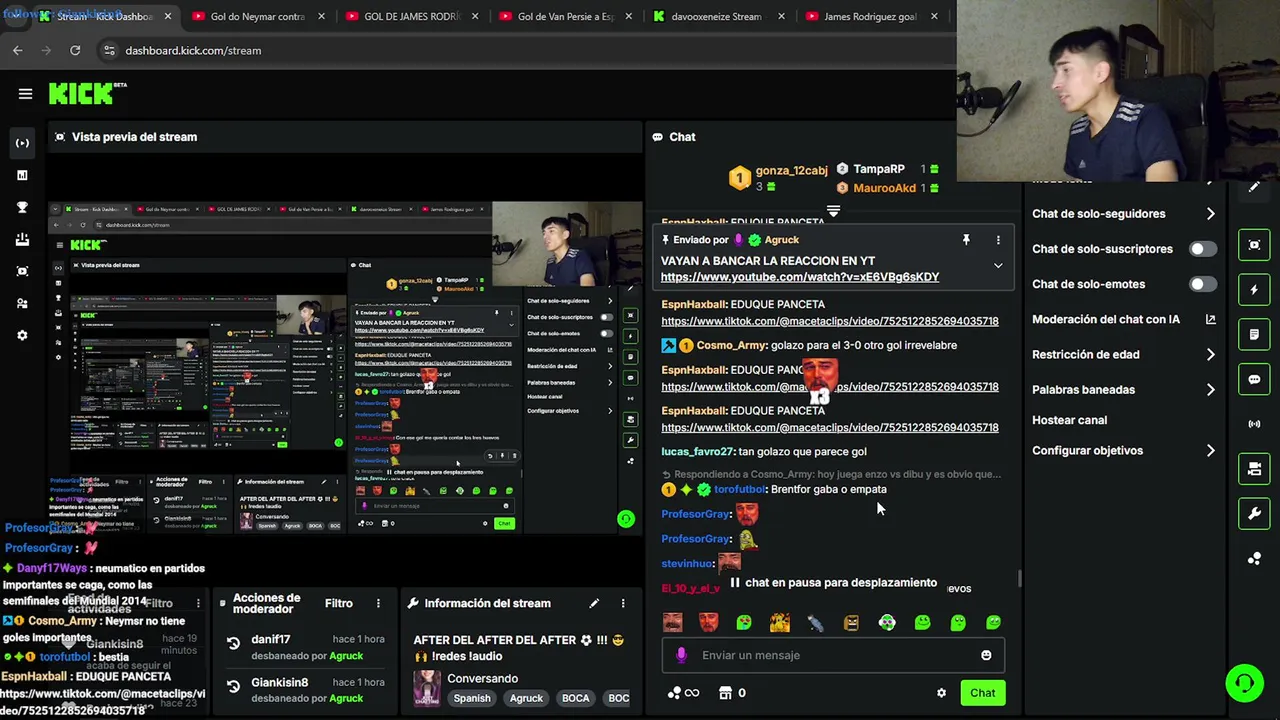This screenshot has height=720, width=1280.
Task: Click username TampaRP in leaderboard
Action: click(x=878, y=169)
